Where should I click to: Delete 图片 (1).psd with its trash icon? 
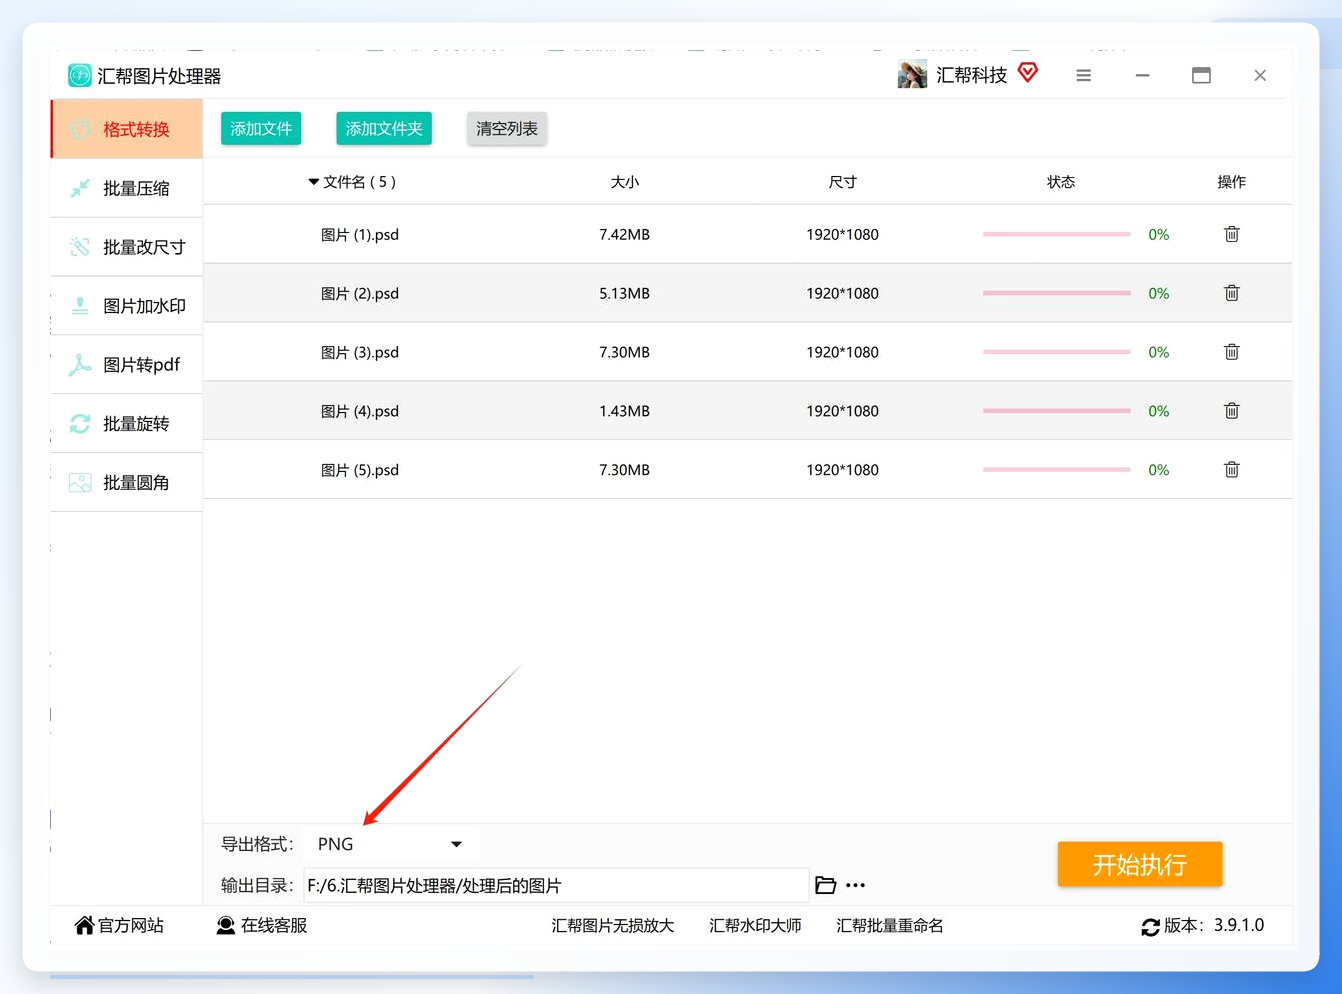tap(1231, 234)
